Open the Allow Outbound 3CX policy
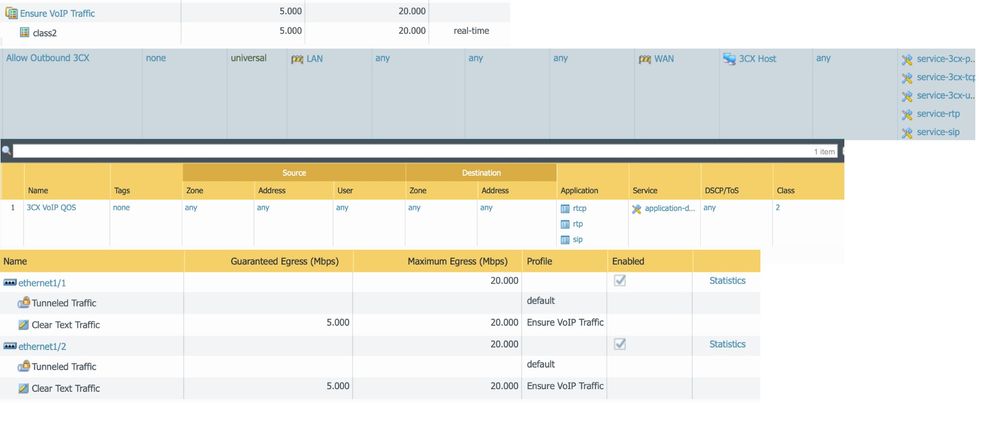This screenshot has height=424, width=998. pos(47,59)
